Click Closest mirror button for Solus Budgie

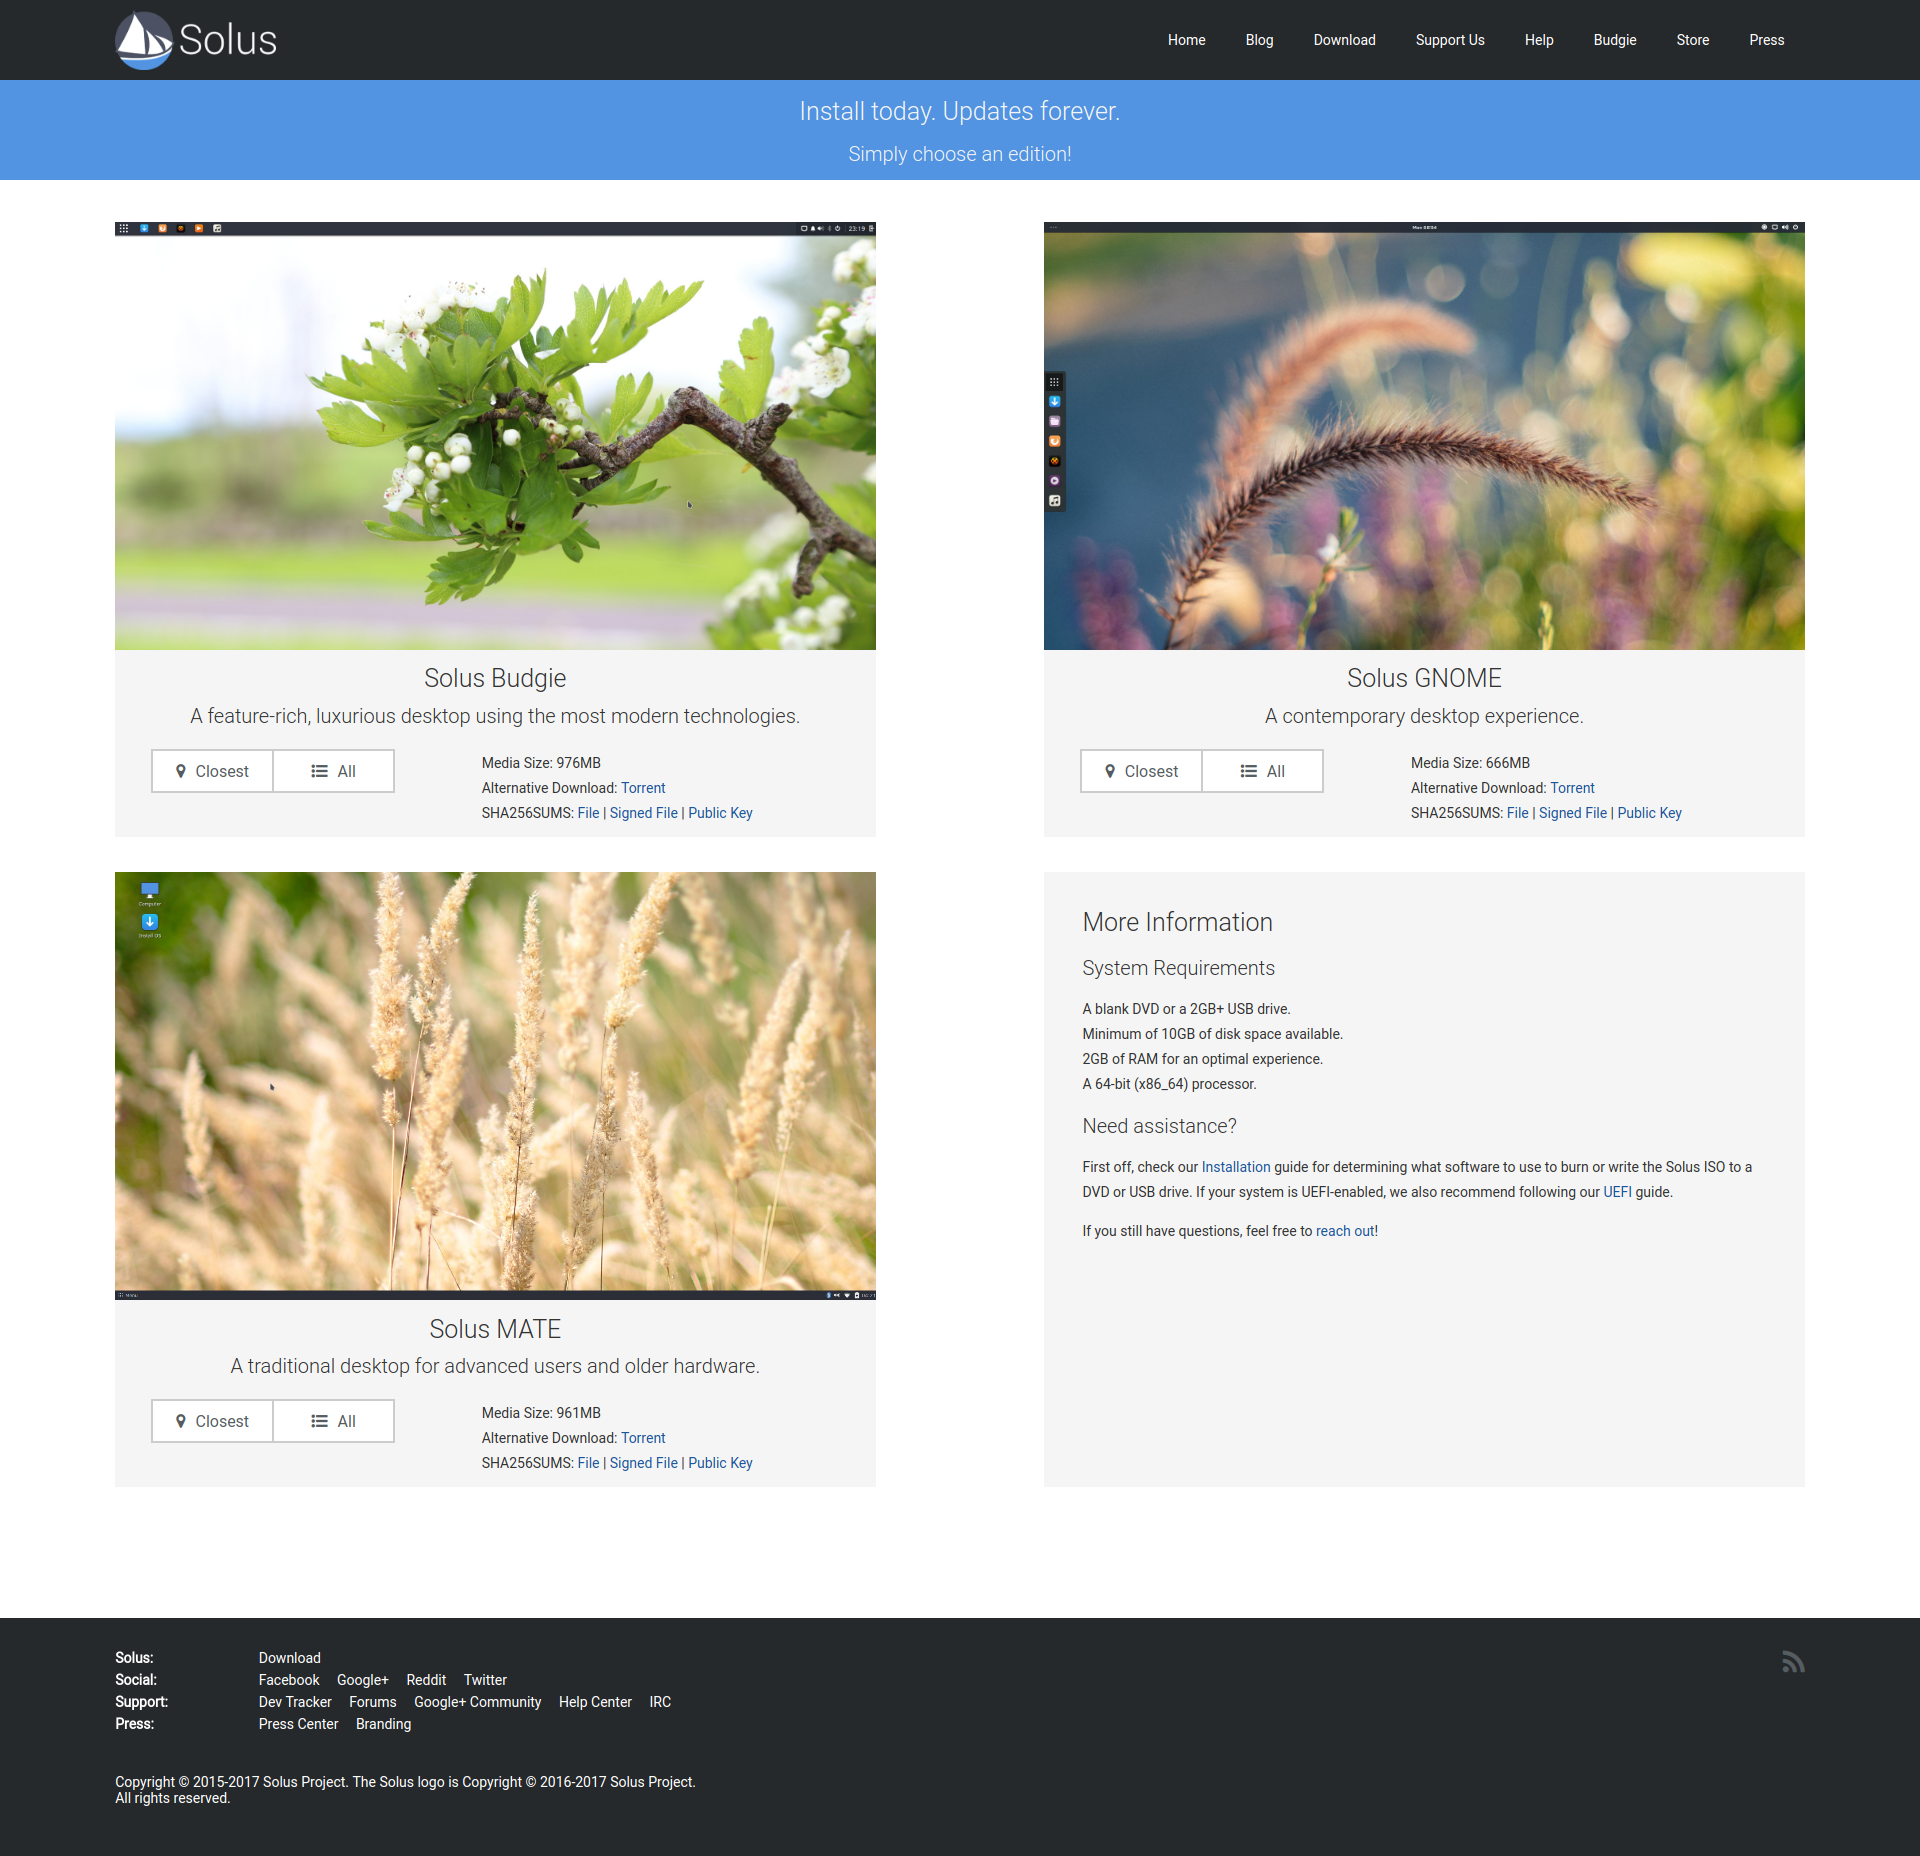coord(212,771)
